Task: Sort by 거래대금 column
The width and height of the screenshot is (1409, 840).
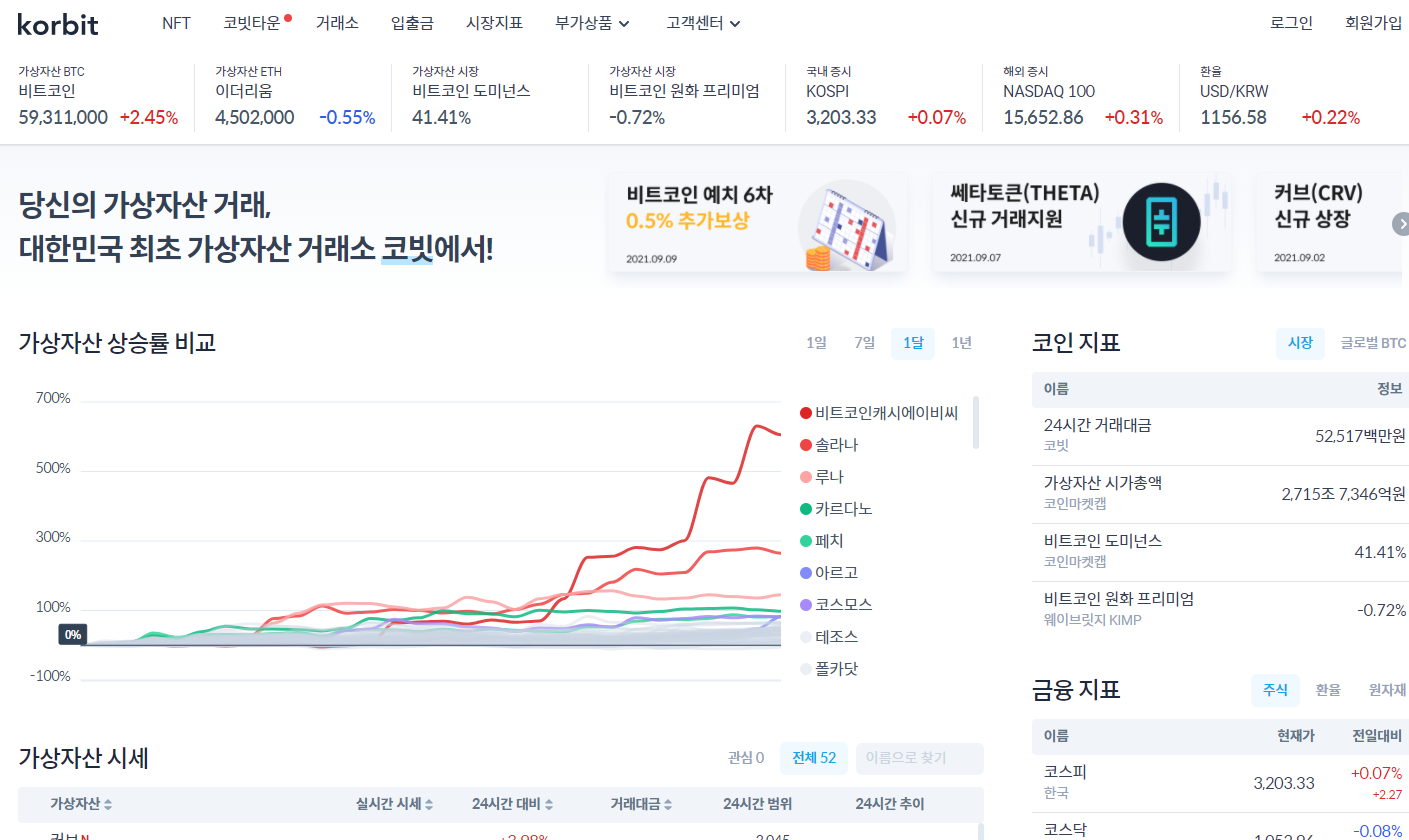Action: coord(641,804)
